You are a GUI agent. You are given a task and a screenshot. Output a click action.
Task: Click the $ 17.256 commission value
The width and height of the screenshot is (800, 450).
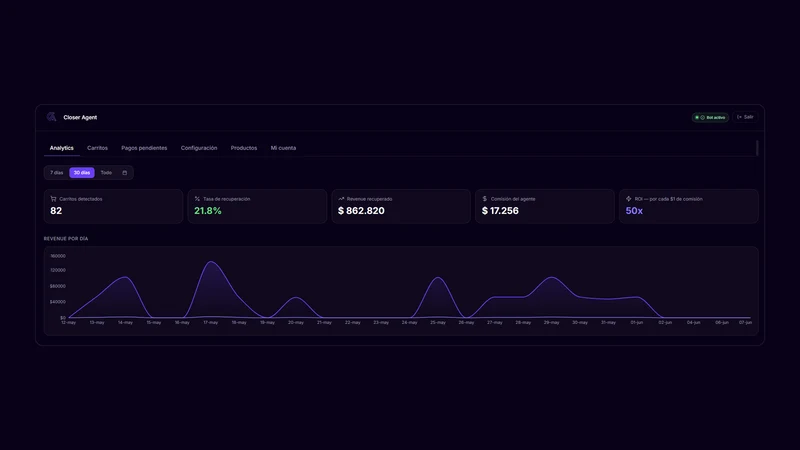[x=500, y=211]
